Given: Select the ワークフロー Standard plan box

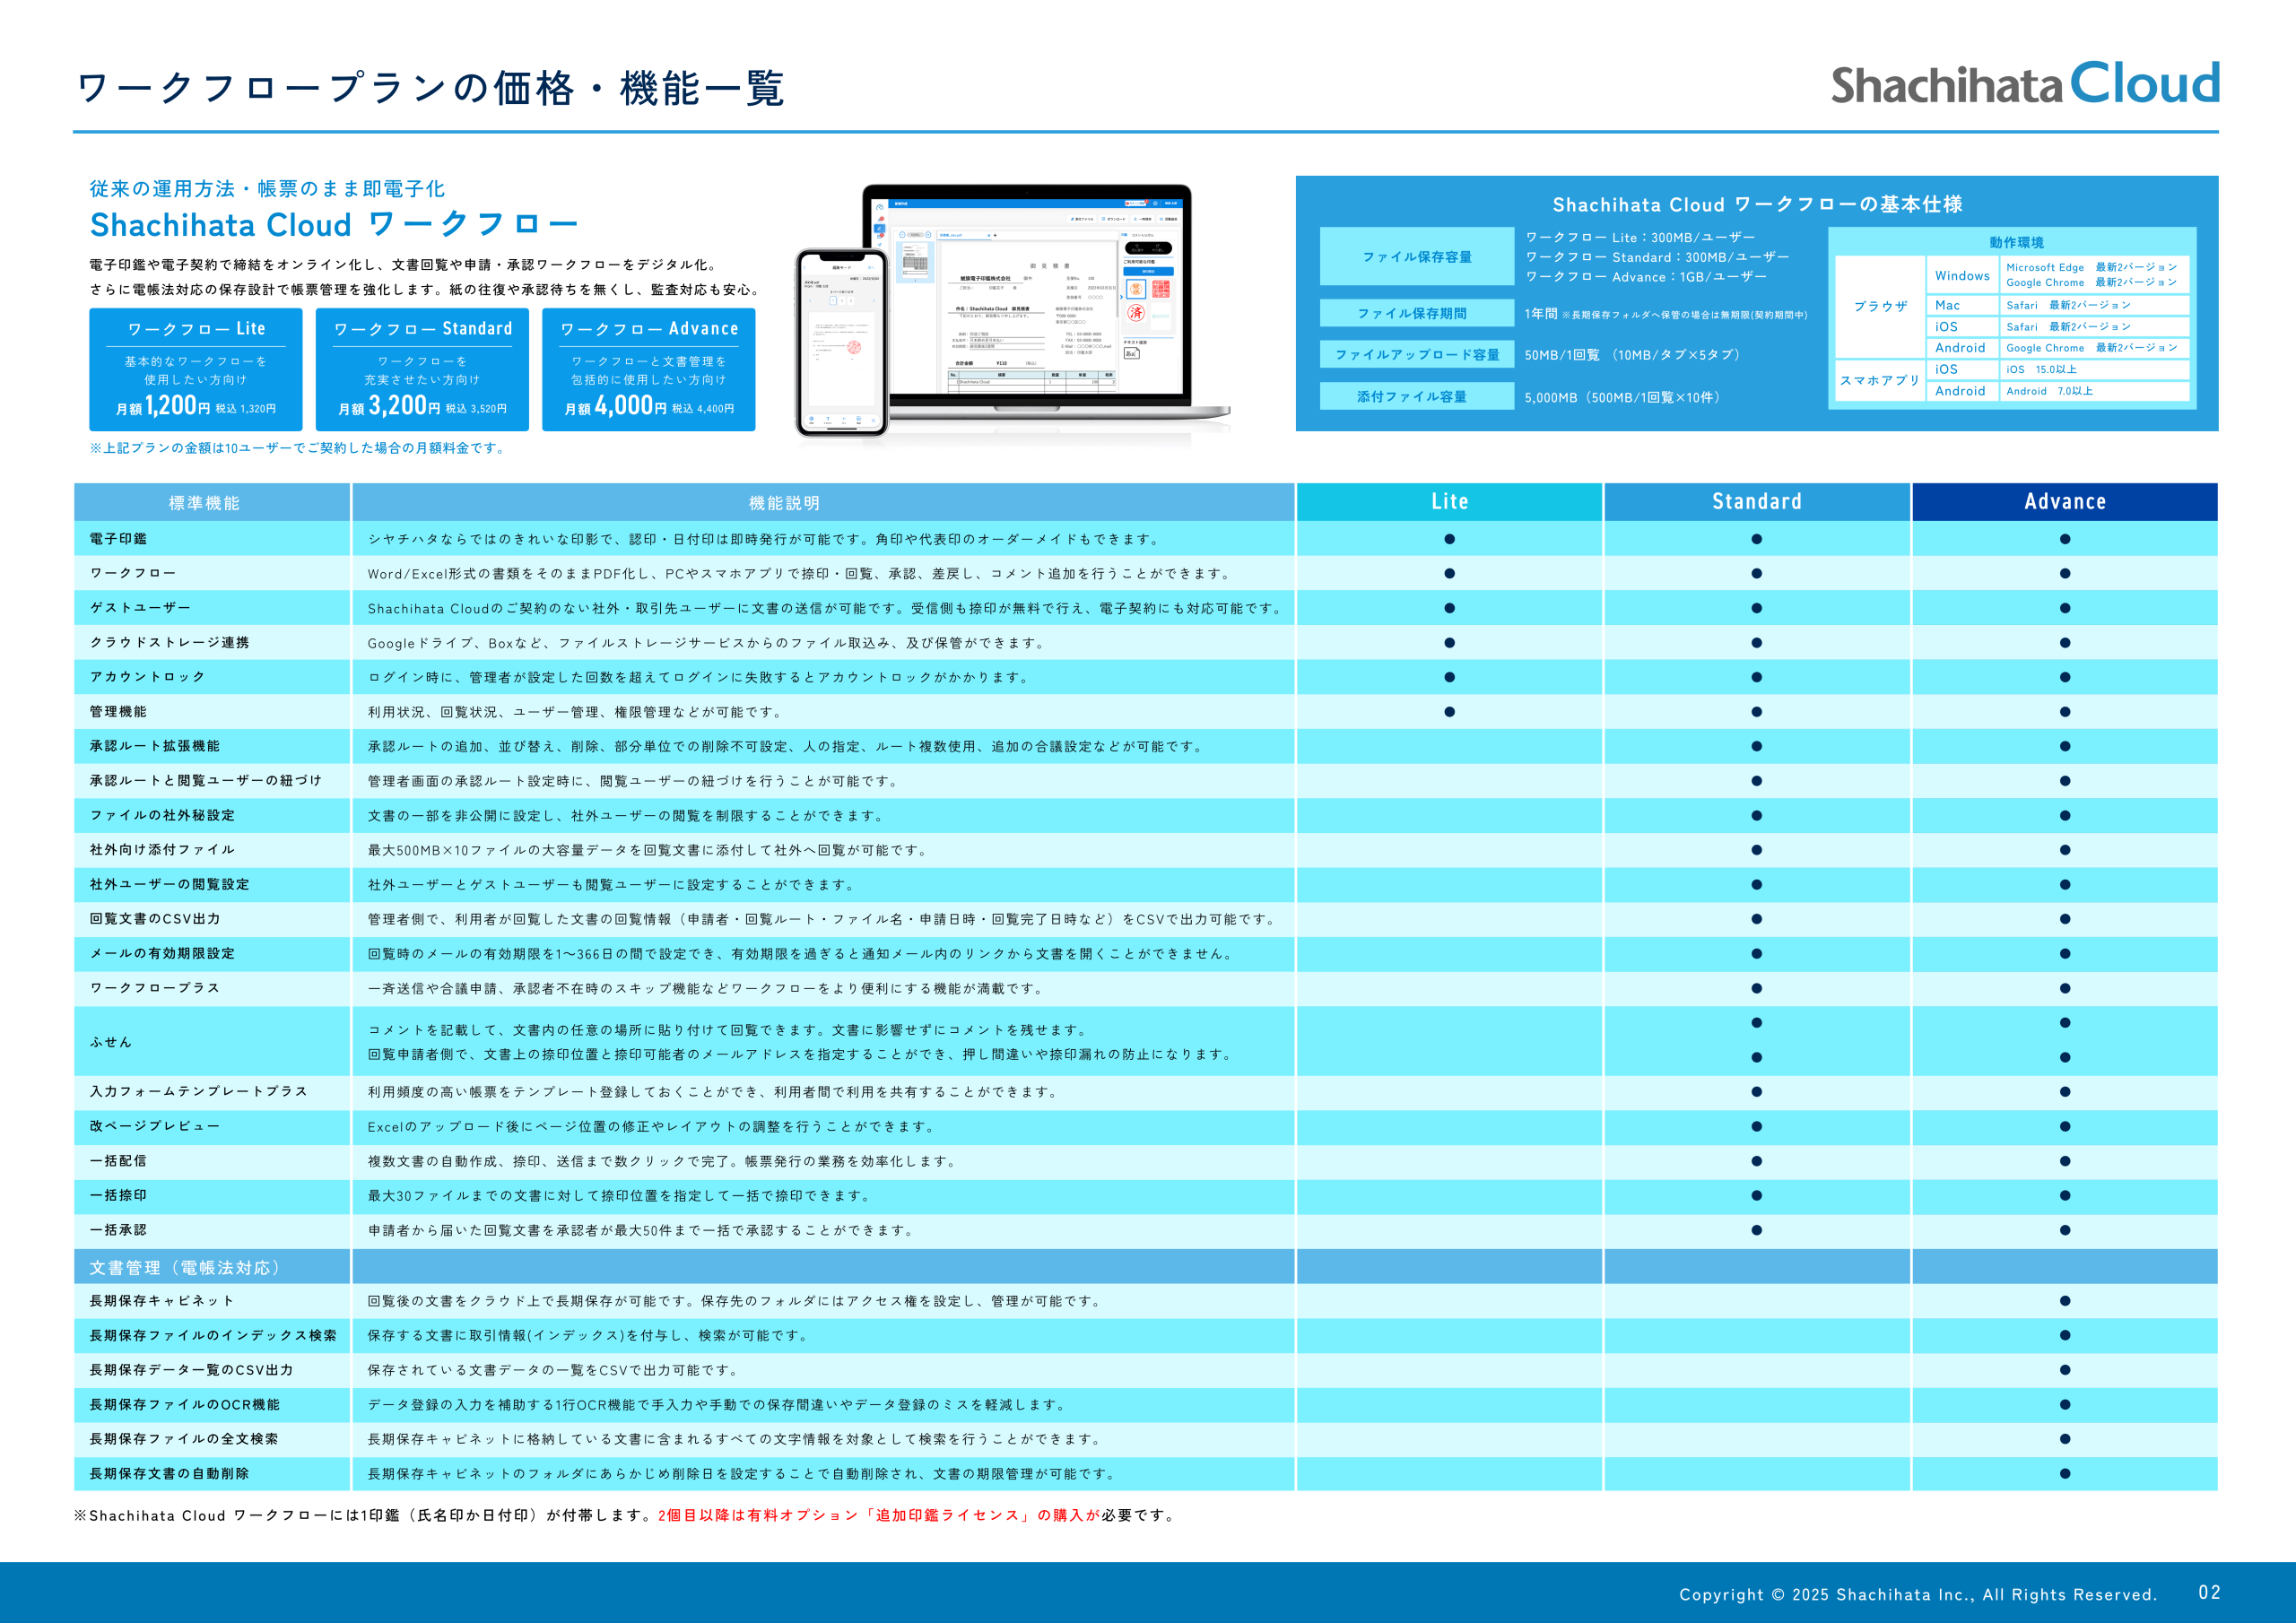Looking at the screenshot, I should pos(422,369).
